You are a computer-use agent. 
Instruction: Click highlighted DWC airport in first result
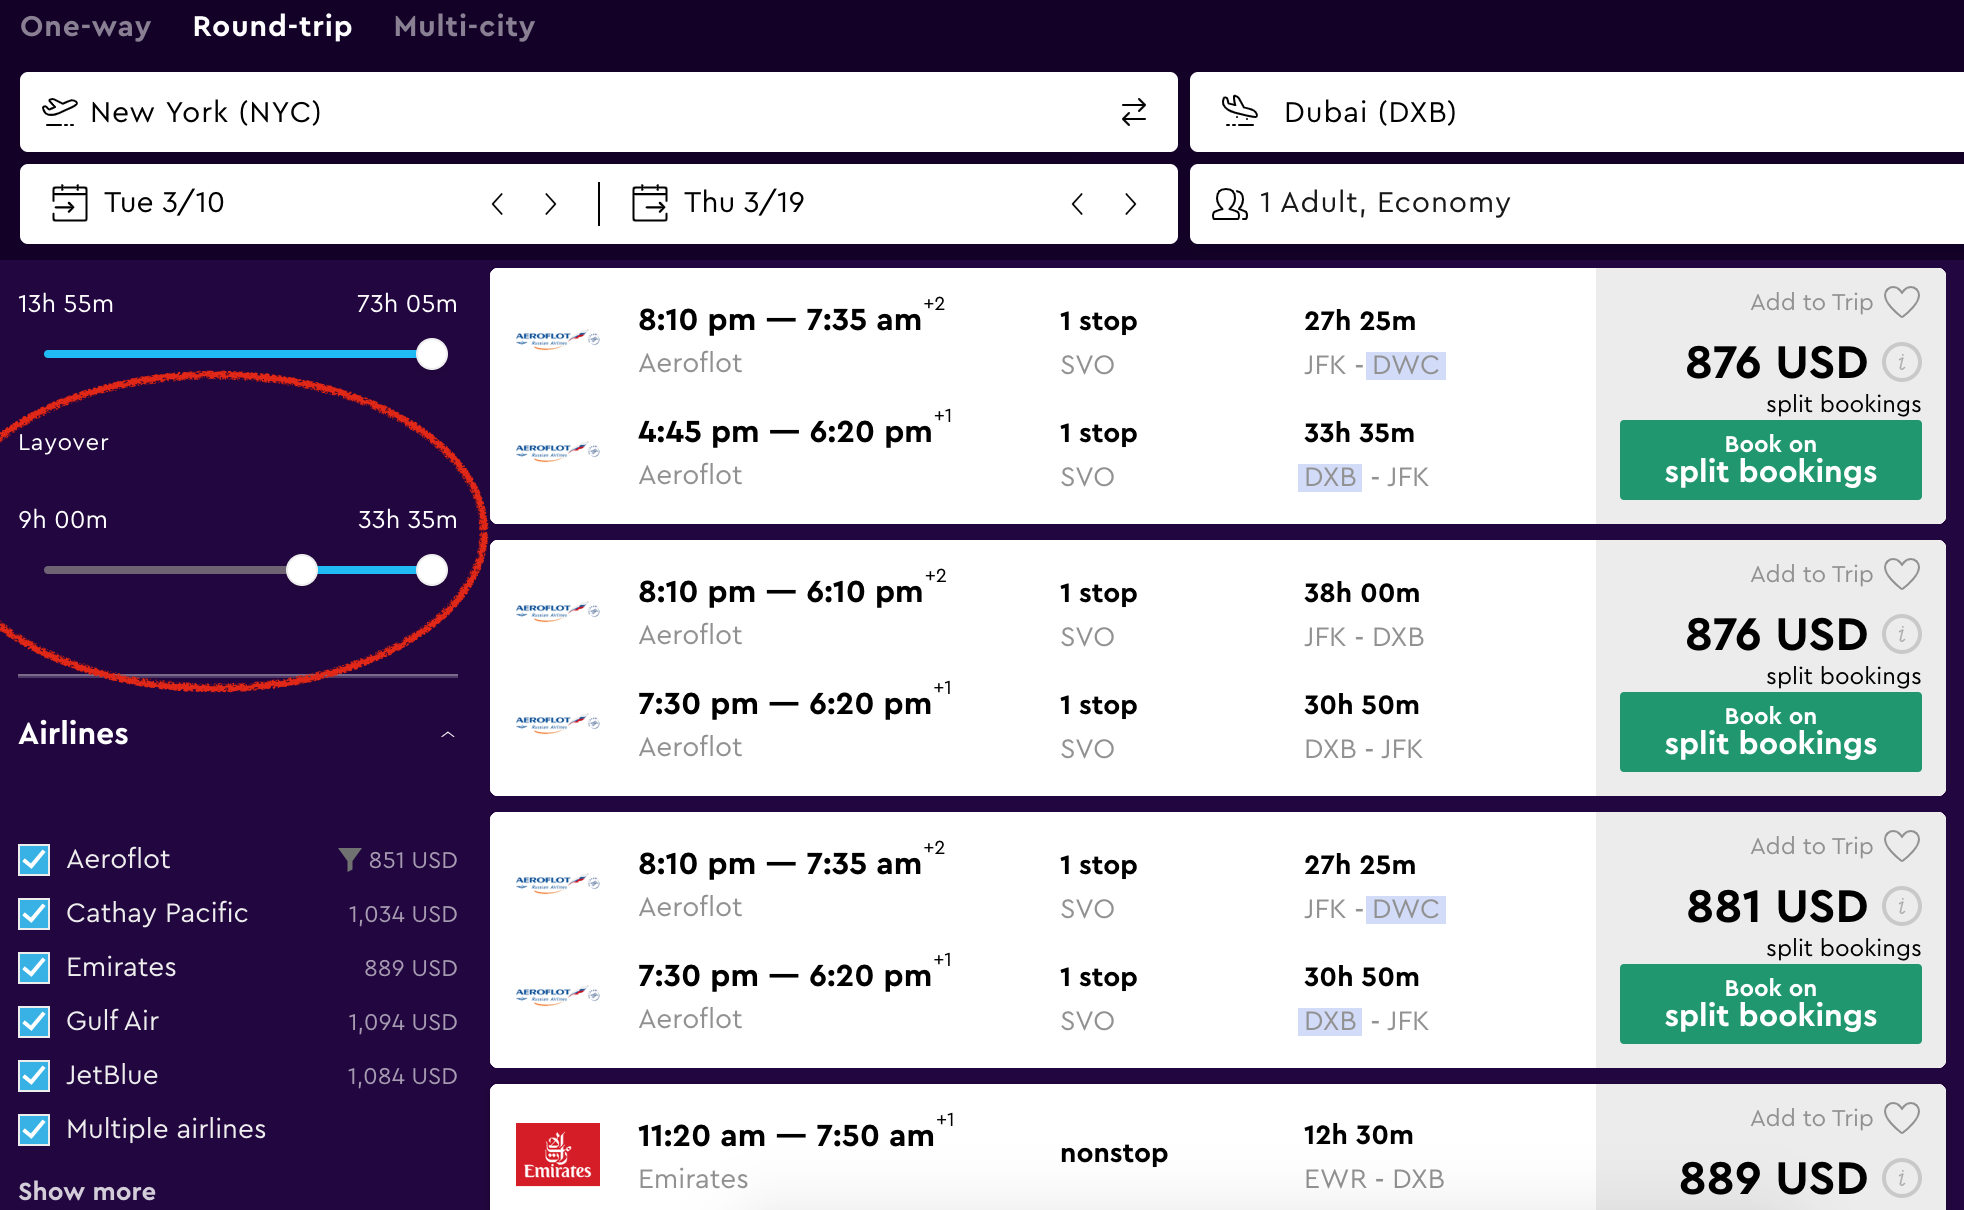pos(1405,365)
